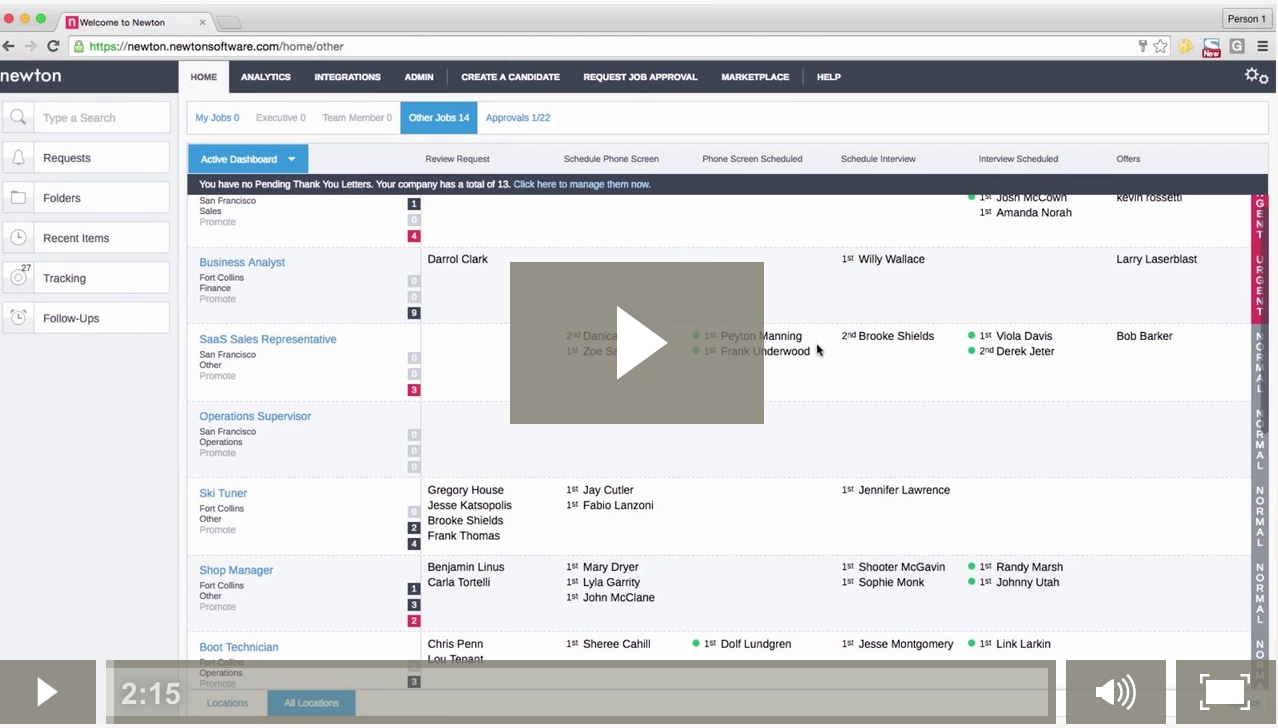This screenshot has width=1278, height=728.
Task: Click candidate Willy Wallace
Action: 891,259
